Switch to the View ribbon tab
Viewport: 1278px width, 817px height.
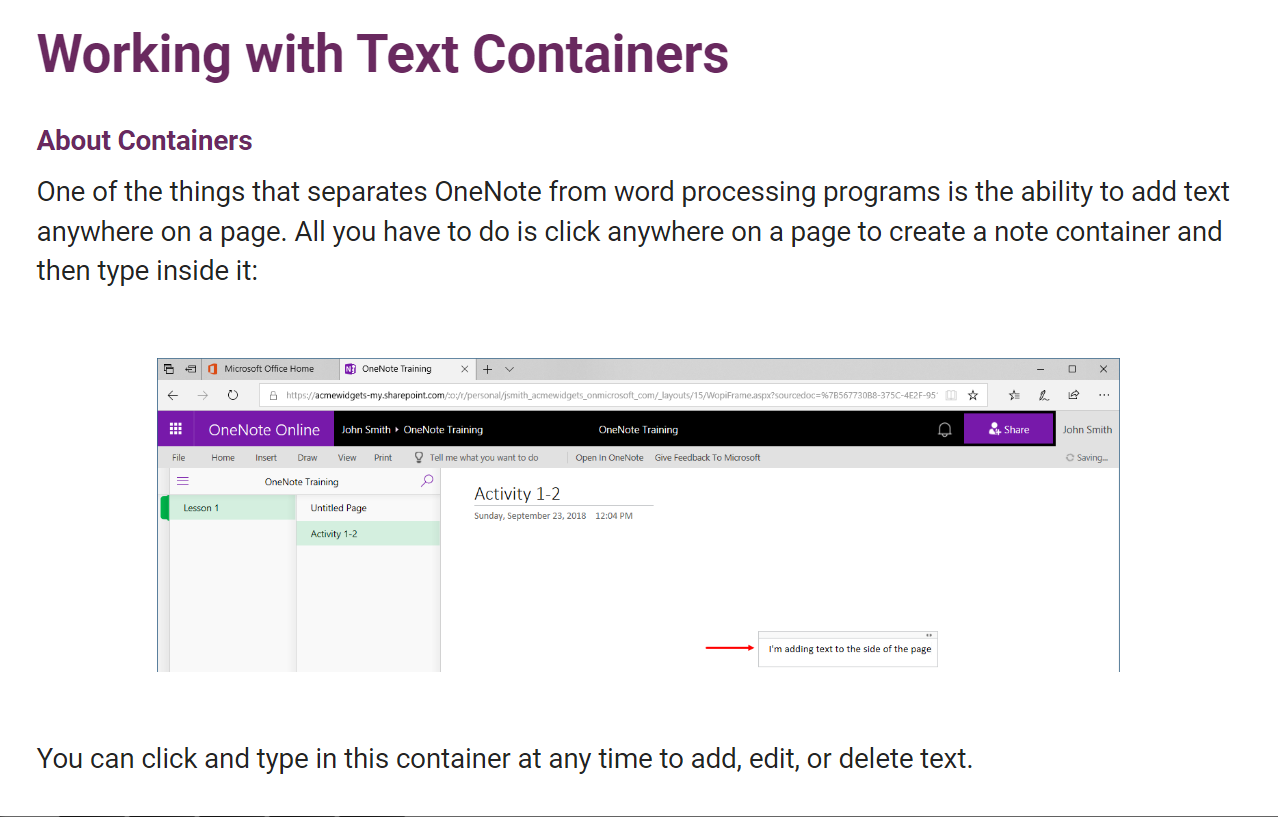(347, 458)
